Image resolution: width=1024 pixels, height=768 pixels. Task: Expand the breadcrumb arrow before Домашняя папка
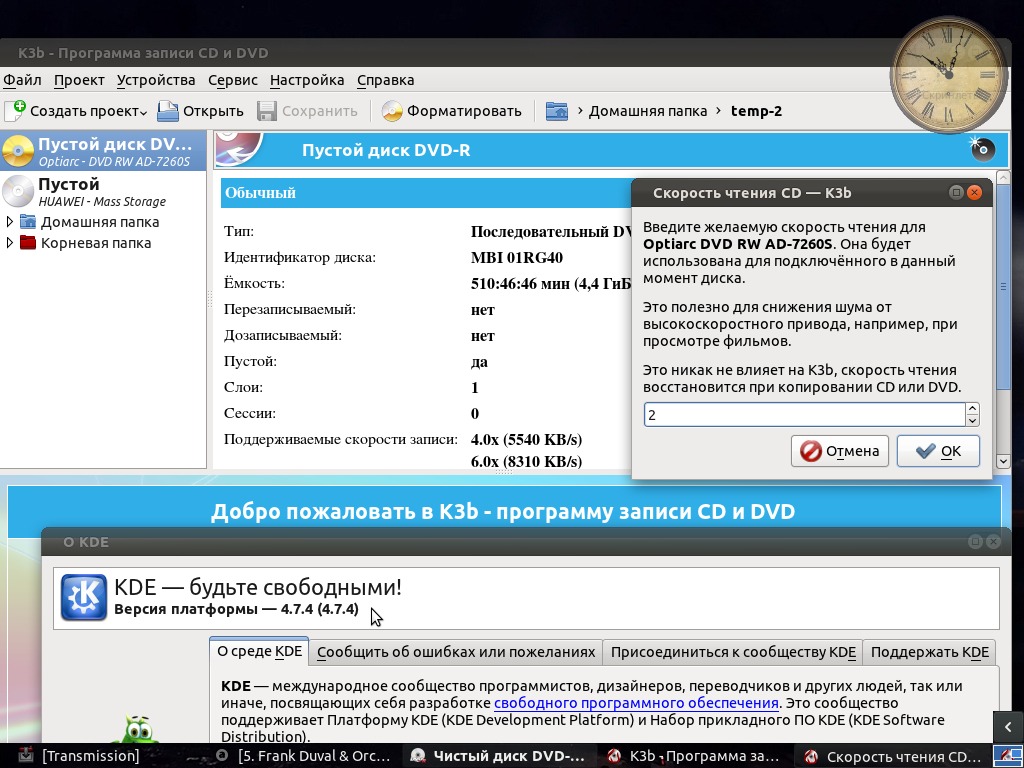click(x=579, y=111)
